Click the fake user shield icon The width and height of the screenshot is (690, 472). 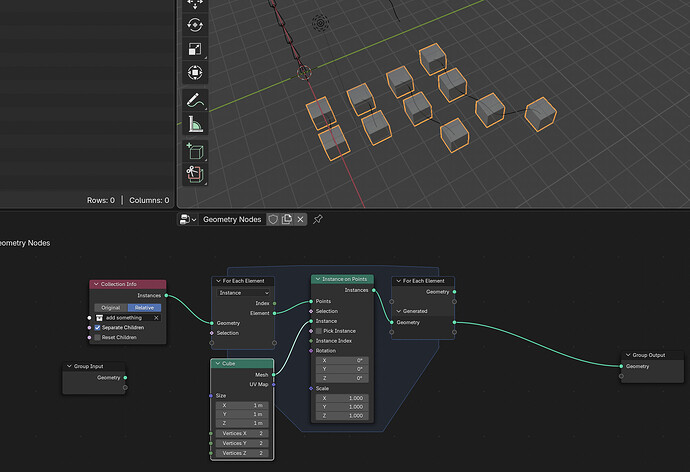(273, 219)
